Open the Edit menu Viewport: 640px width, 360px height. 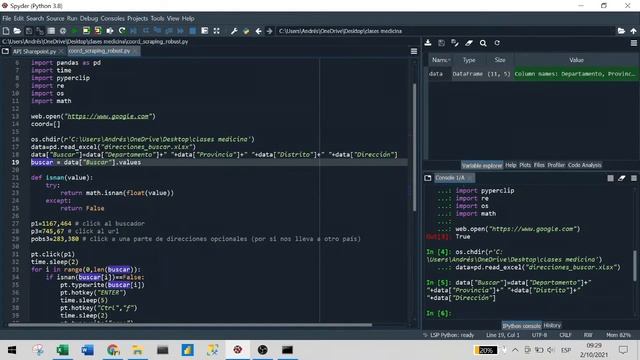[19, 18]
